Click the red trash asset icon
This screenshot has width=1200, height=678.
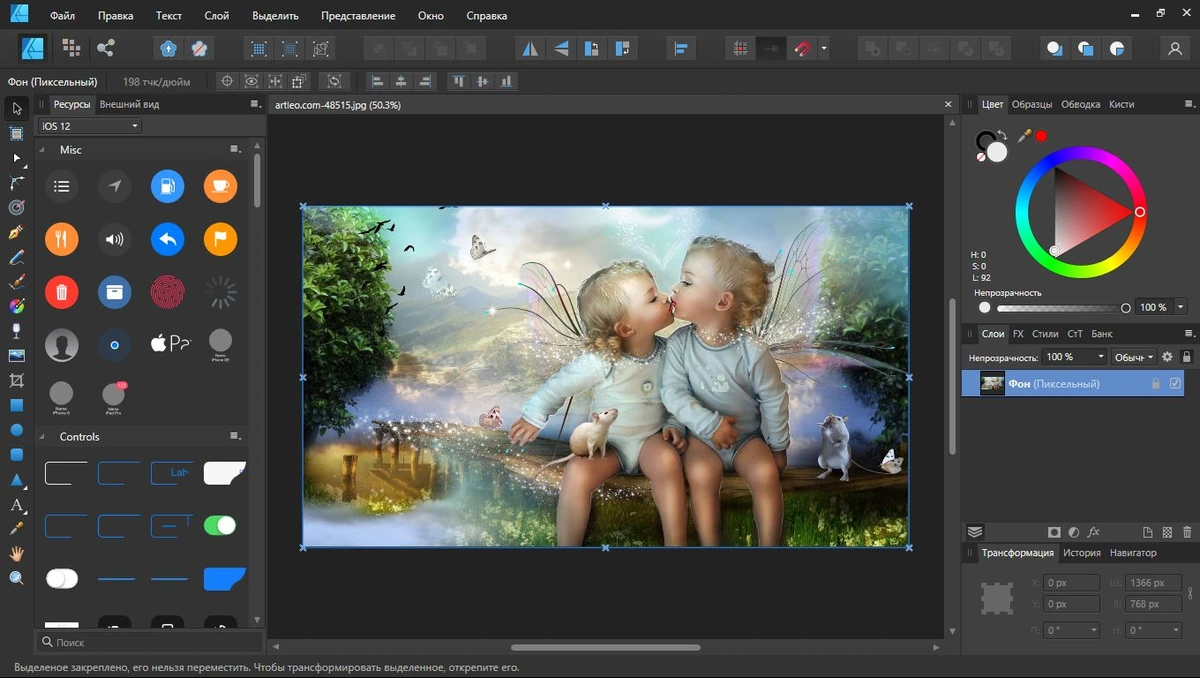(x=61, y=292)
